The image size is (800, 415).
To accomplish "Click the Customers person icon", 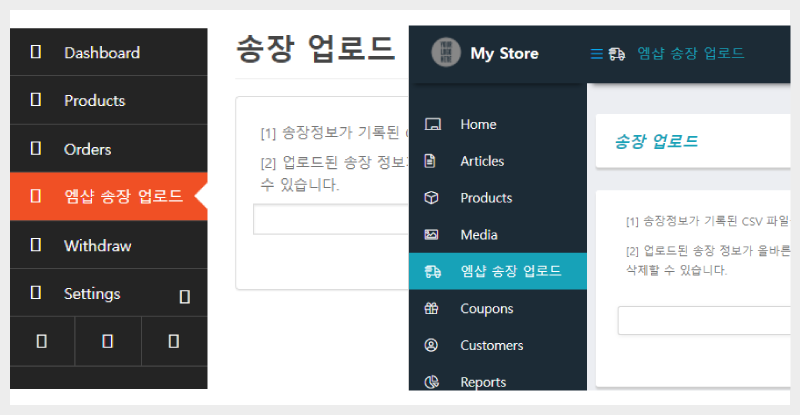I will coord(431,345).
